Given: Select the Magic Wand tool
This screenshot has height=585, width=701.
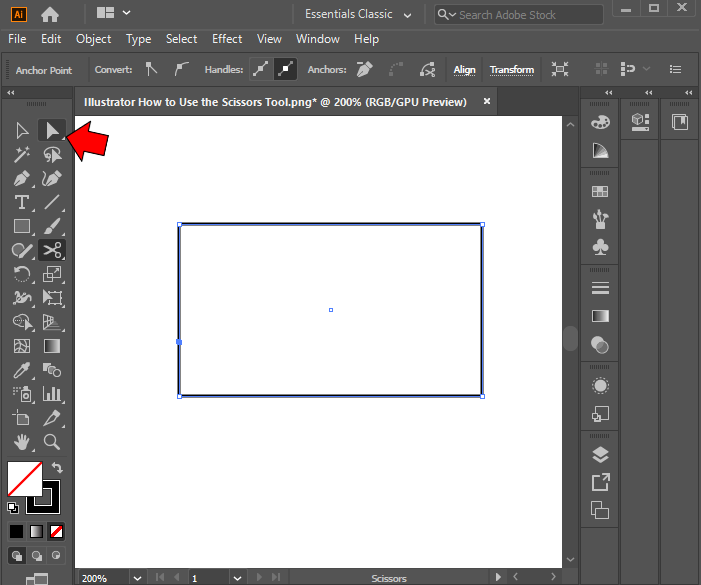Looking at the screenshot, I should pyautogui.click(x=22, y=155).
